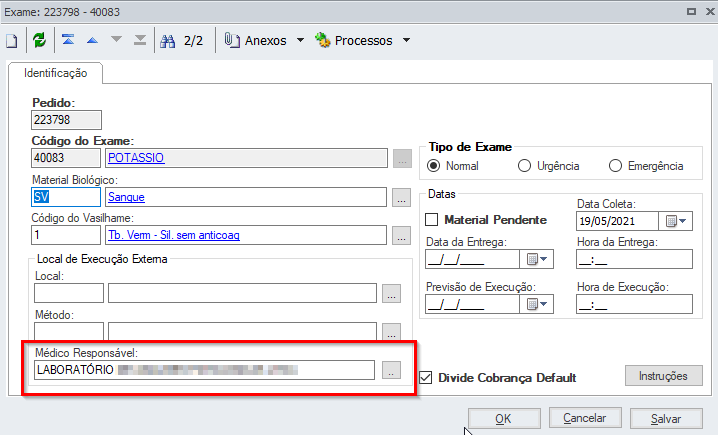Click the Cancelar button
This screenshot has height=435, width=718.
pos(585,418)
